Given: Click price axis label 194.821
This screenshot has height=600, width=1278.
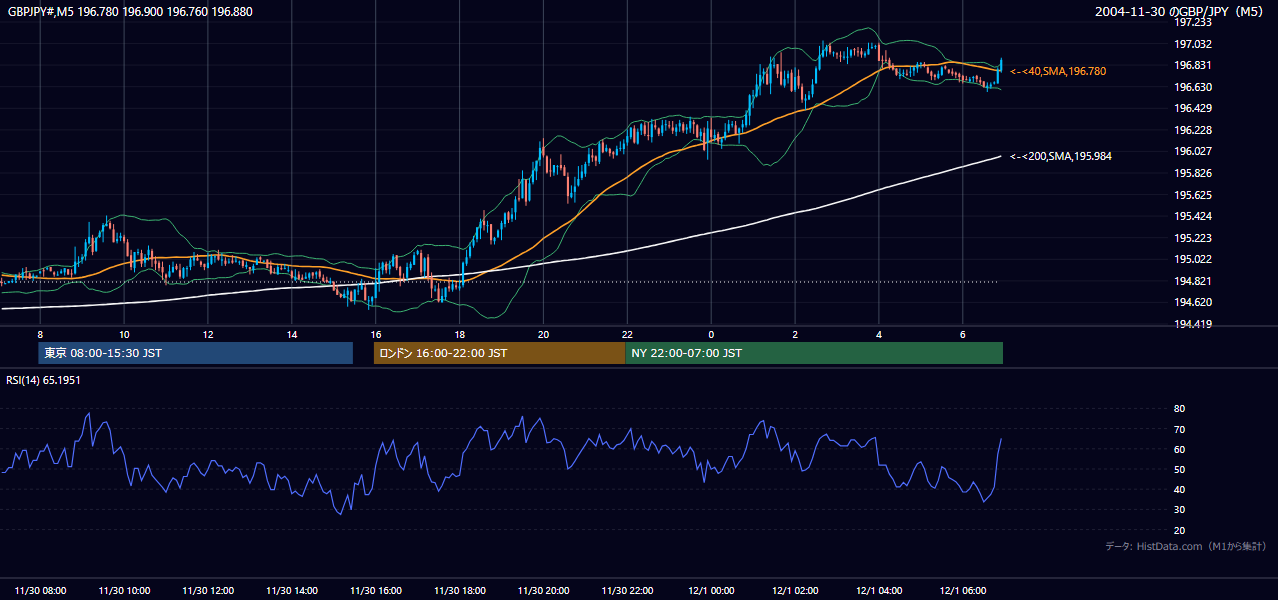Looking at the screenshot, I should pyautogui.click(x=1193, y=281).
